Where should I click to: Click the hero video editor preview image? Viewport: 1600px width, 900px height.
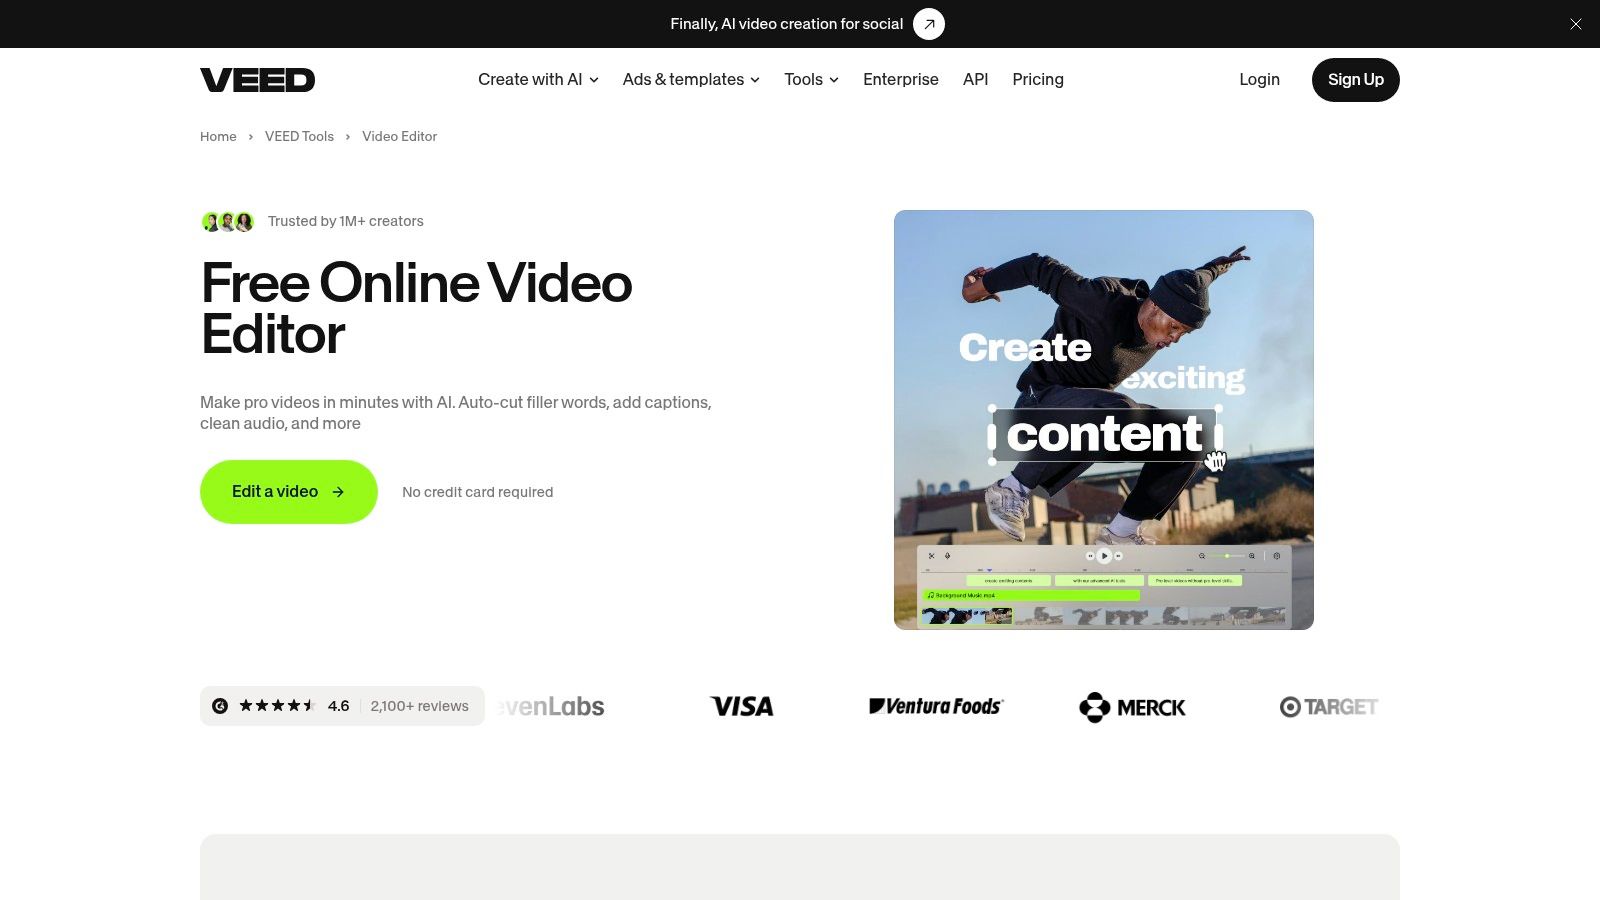pos(1104,420)
